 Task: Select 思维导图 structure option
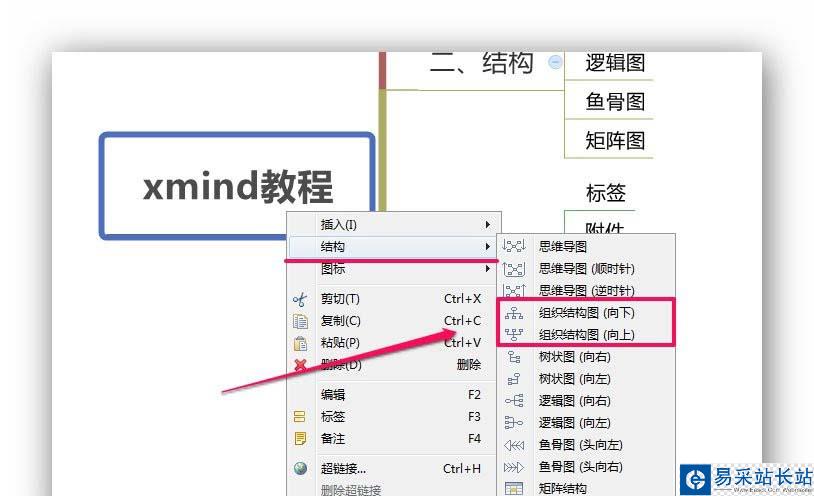point(587,246)
